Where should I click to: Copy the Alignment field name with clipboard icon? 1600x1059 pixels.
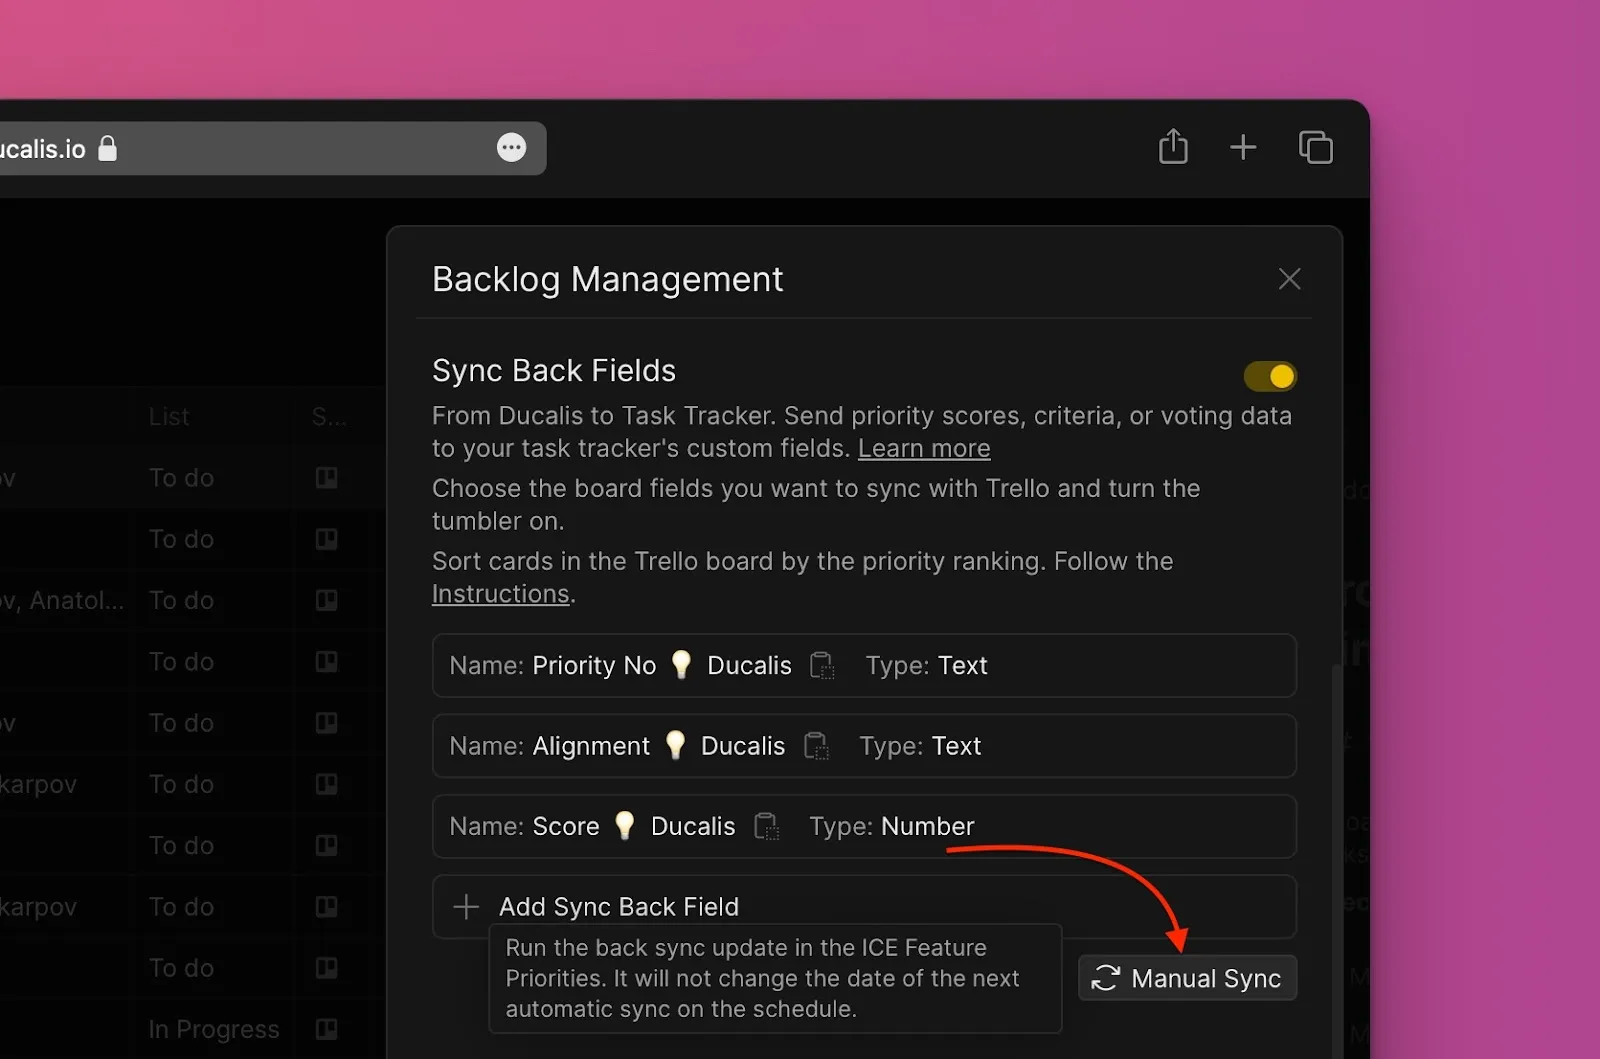(x=816, y=746)
